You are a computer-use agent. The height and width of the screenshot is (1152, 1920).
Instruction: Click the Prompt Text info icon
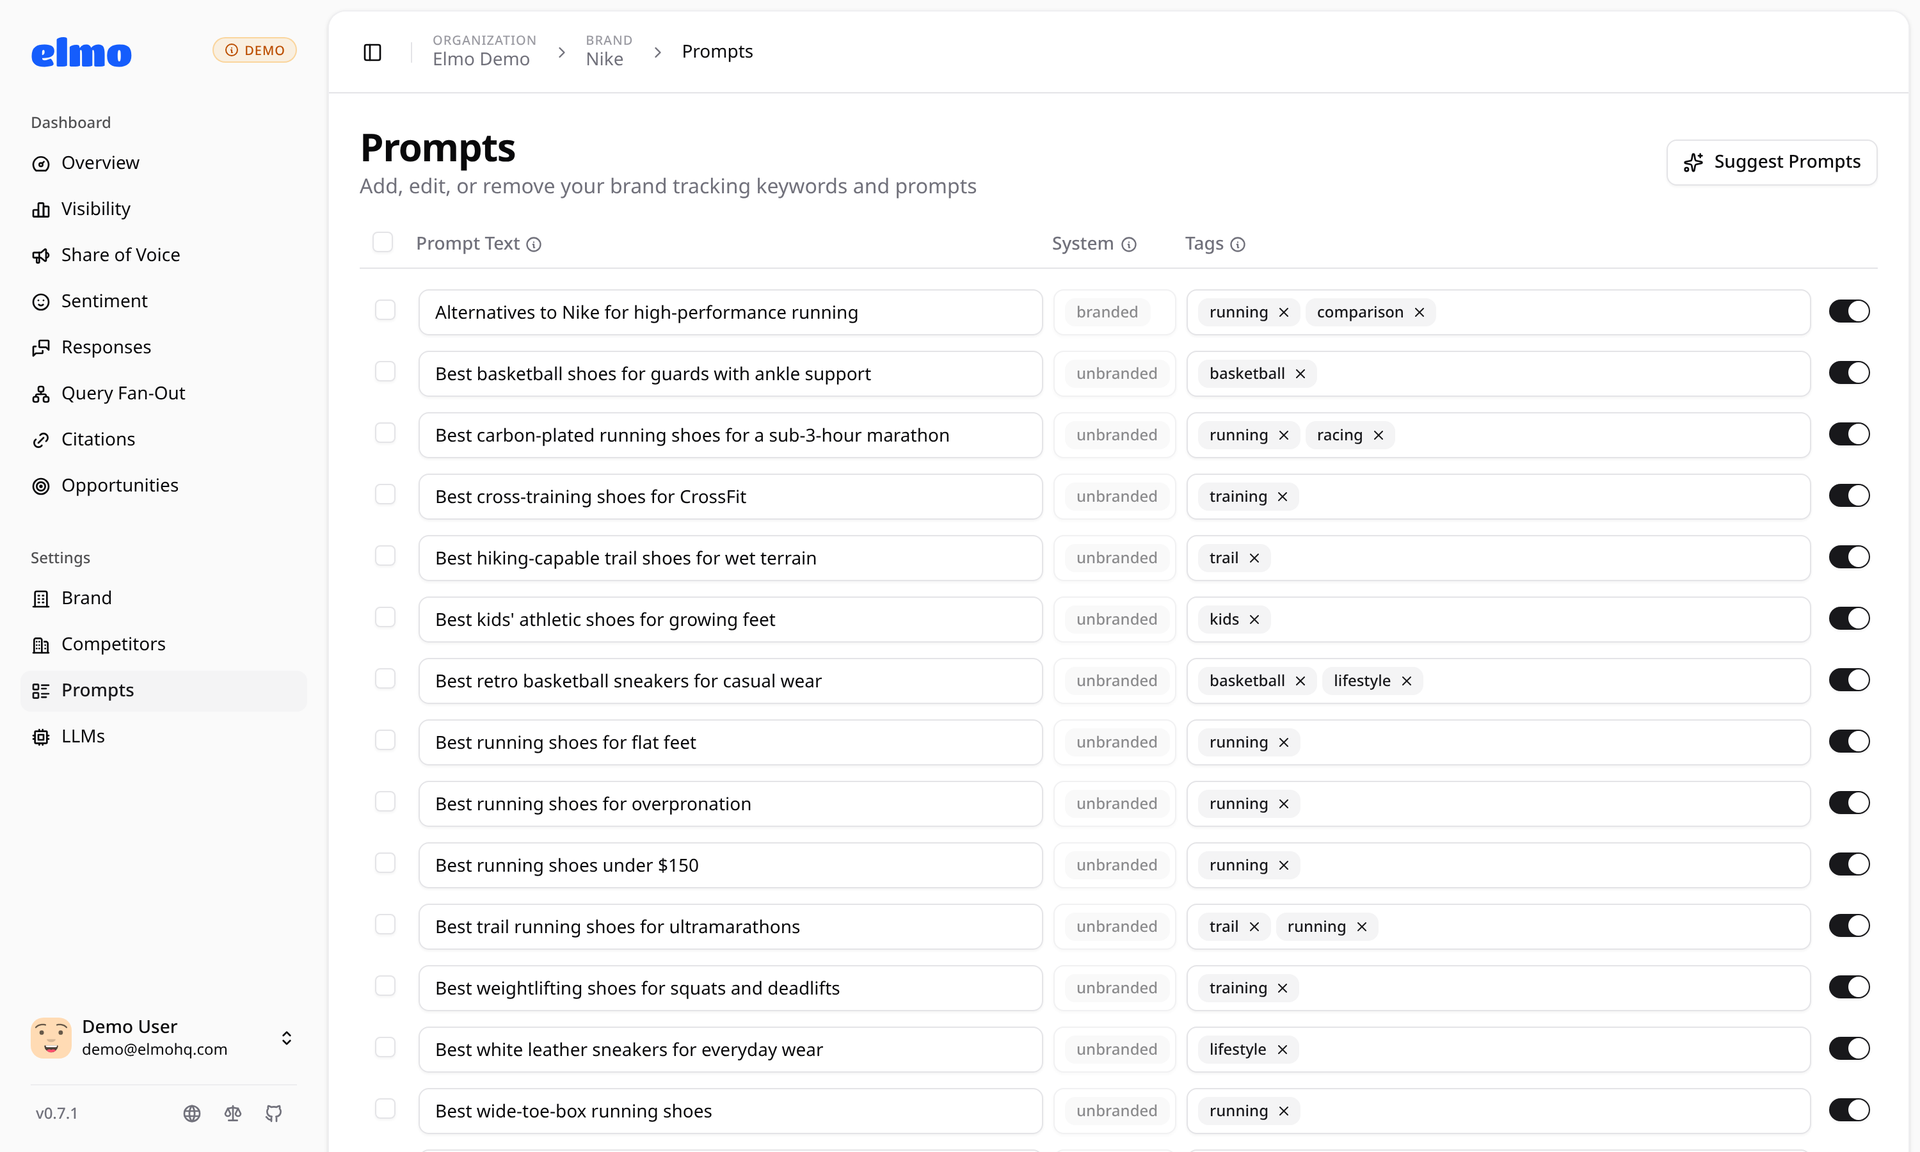(x=534, y=244)
